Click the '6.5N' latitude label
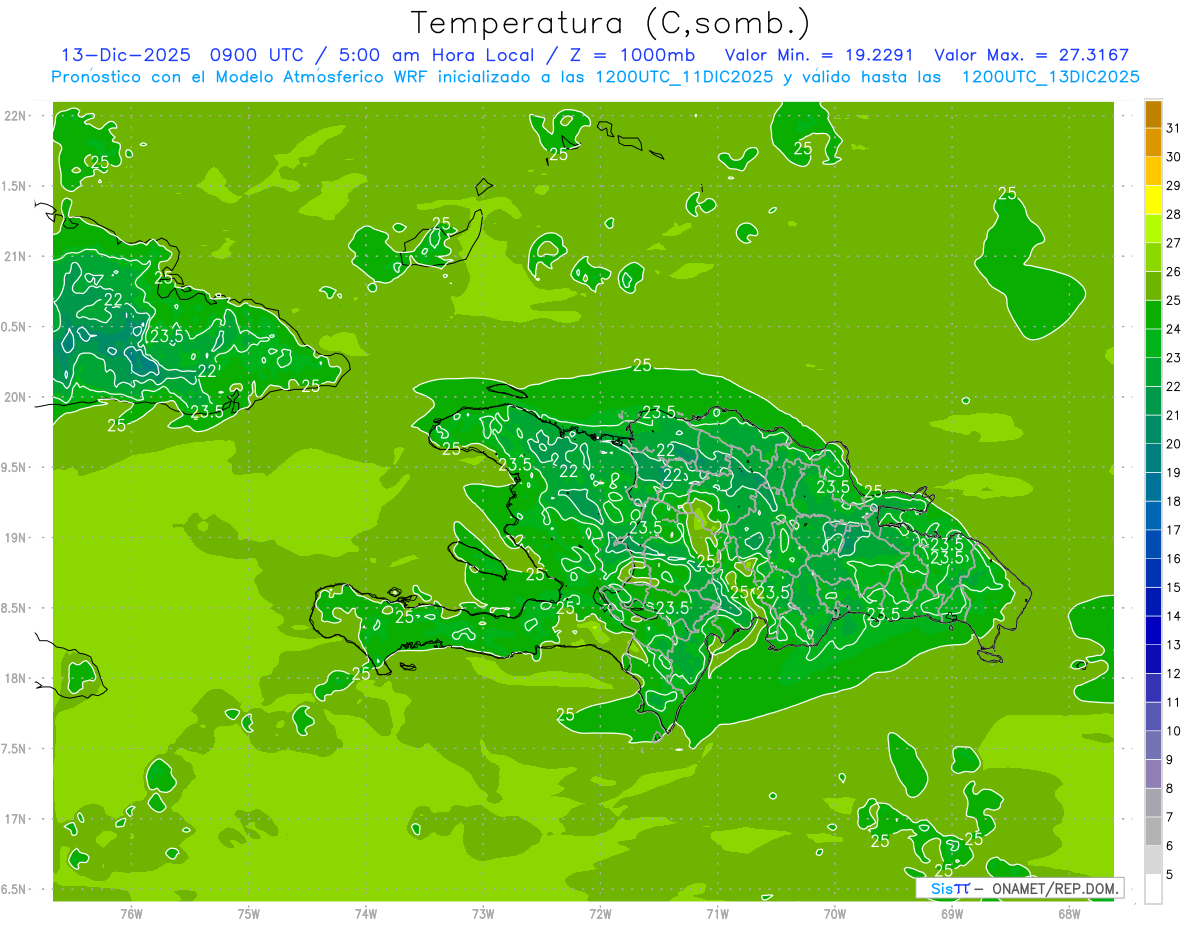The width and height of the screenshot is (1200, 927). point(15,889)
